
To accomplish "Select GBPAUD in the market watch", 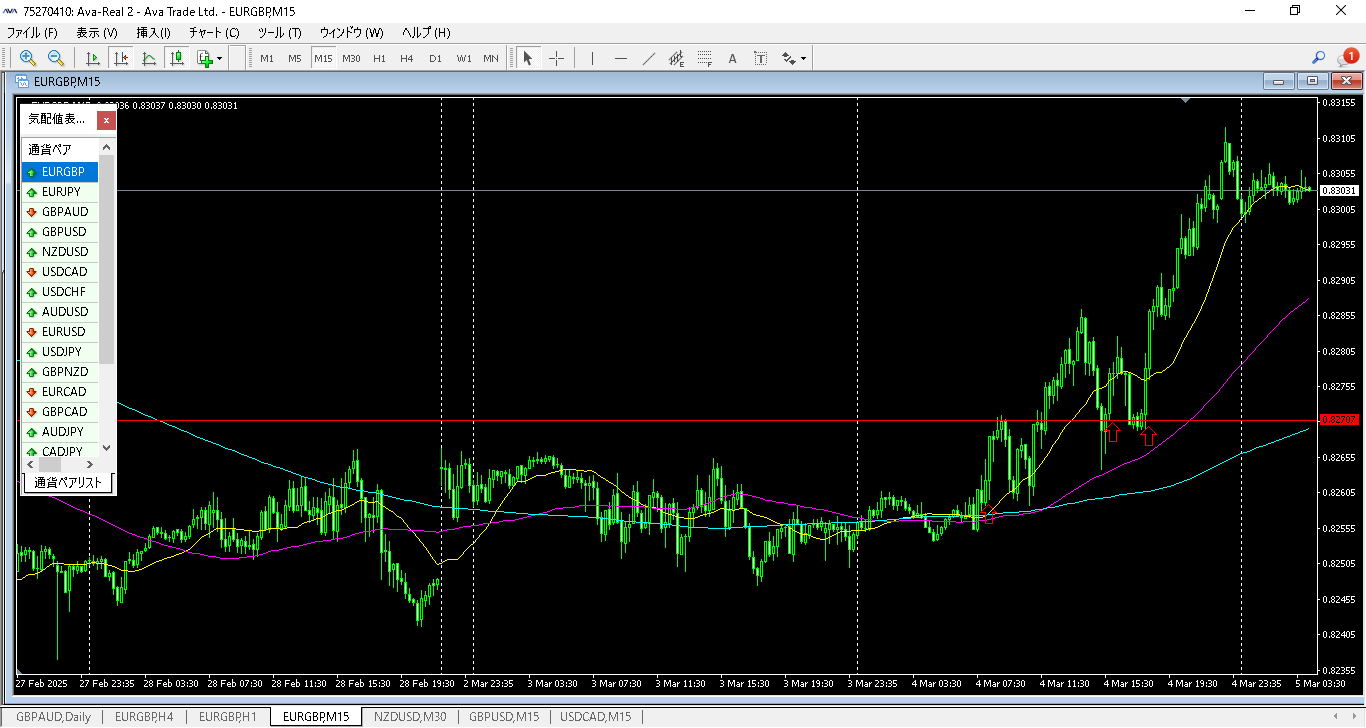I will (60, 212).
